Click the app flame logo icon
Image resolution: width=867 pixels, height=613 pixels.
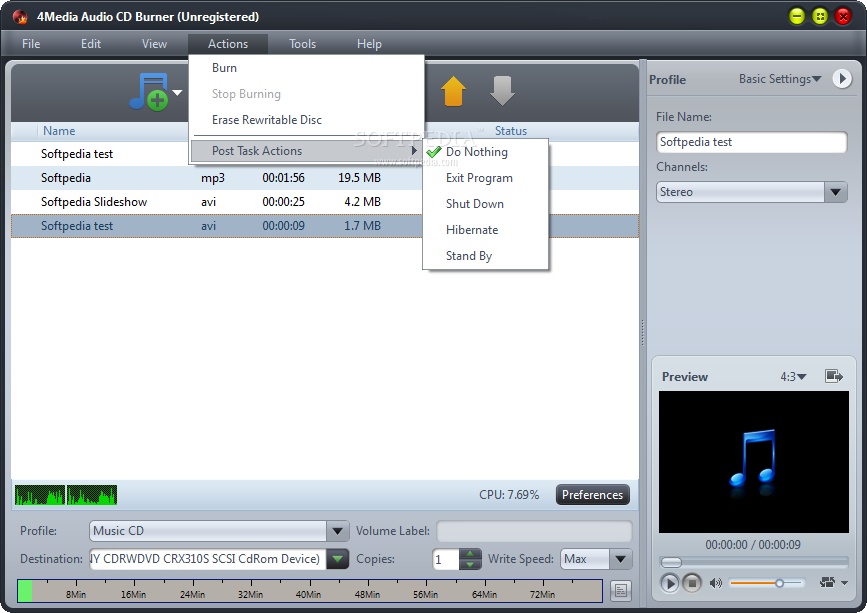20,17
